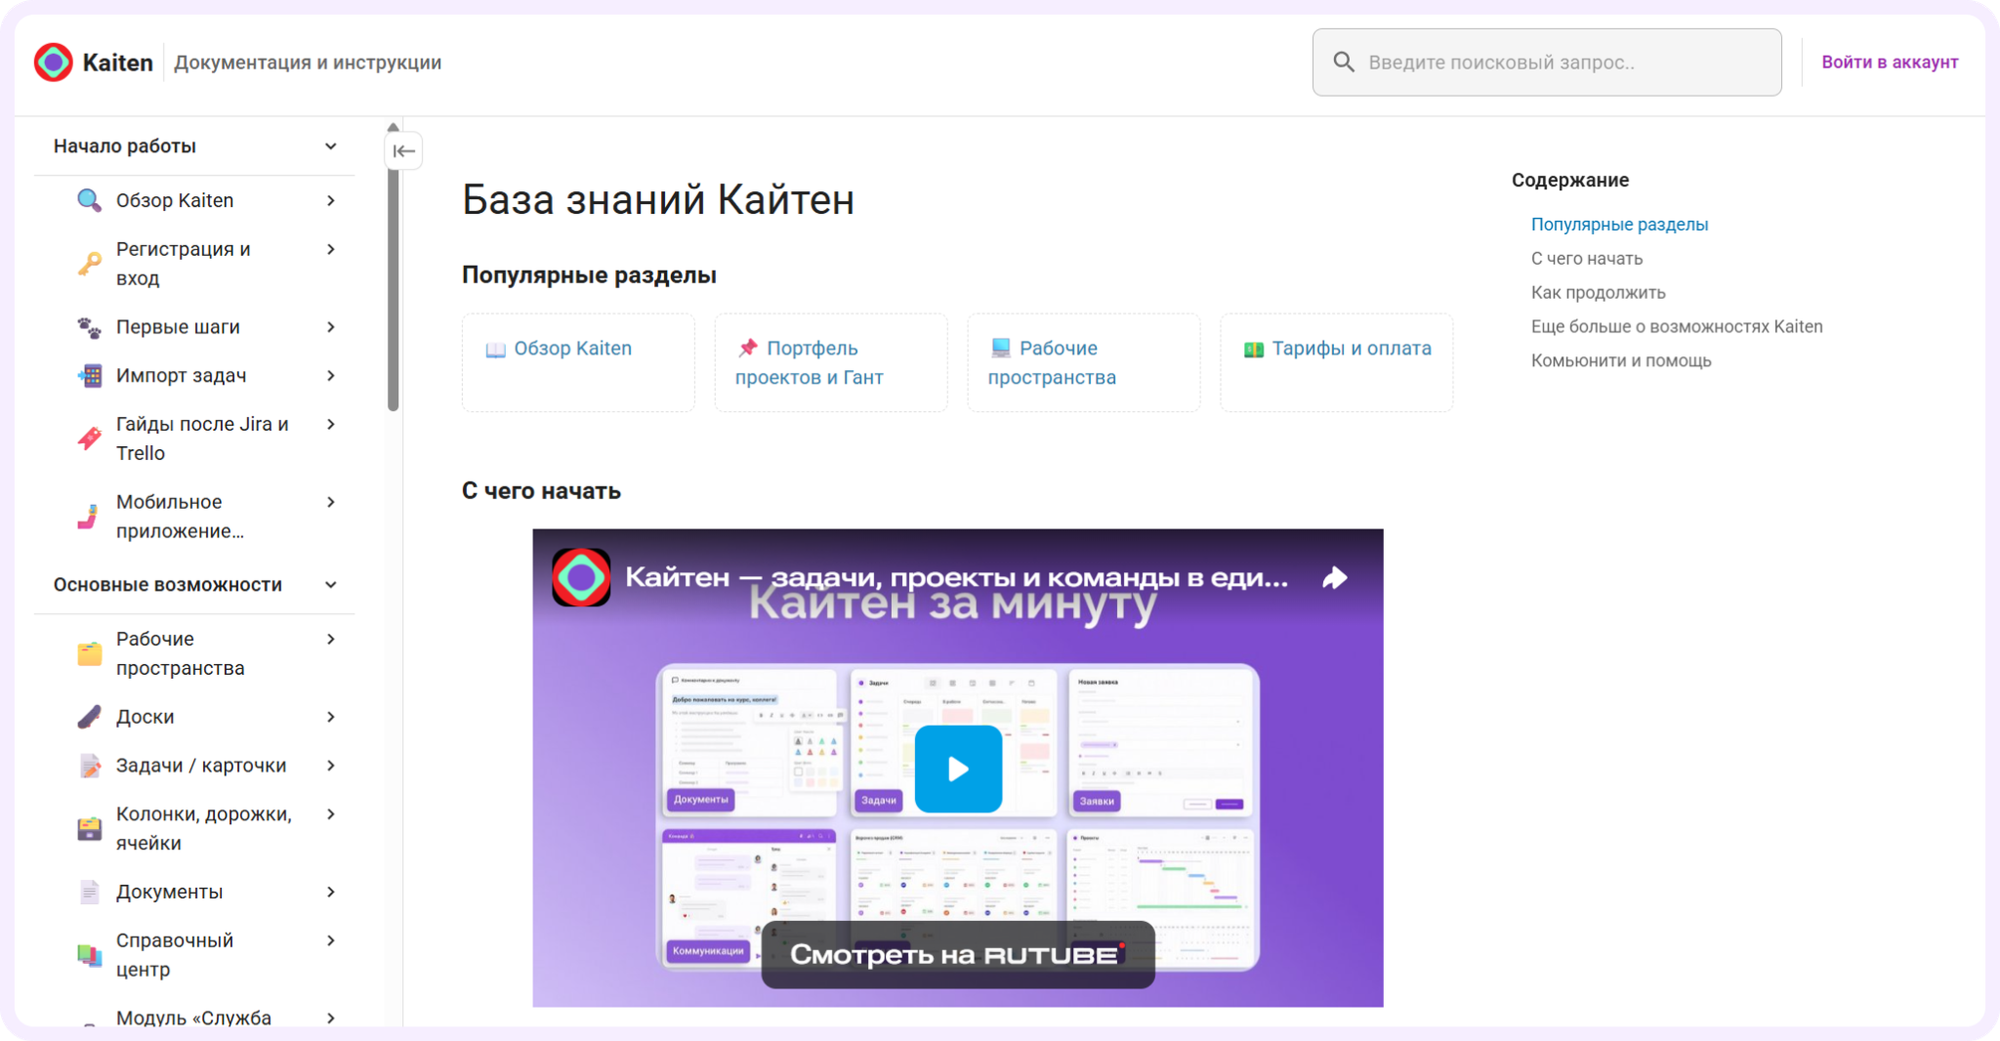Image resolution: width=2000 pixels, height=1041 pixels.
Task: Expand the Регистрация и вход chevron
Action: click(331, 250)
